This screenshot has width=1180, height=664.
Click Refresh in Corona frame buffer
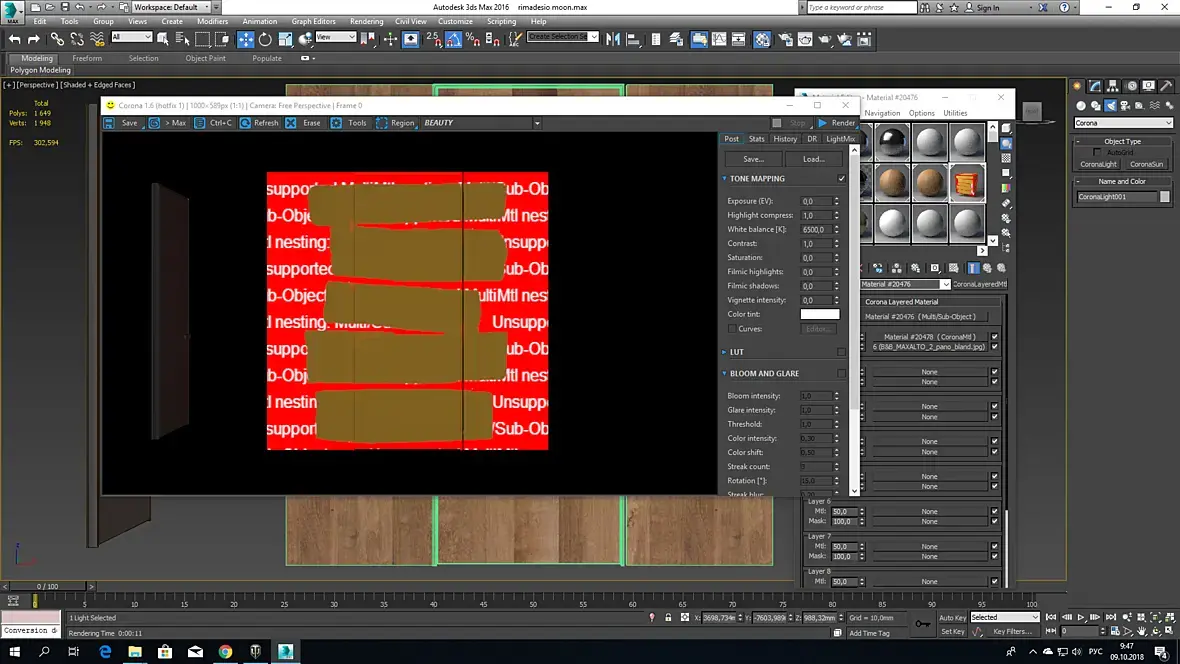(x=259, y=123)
